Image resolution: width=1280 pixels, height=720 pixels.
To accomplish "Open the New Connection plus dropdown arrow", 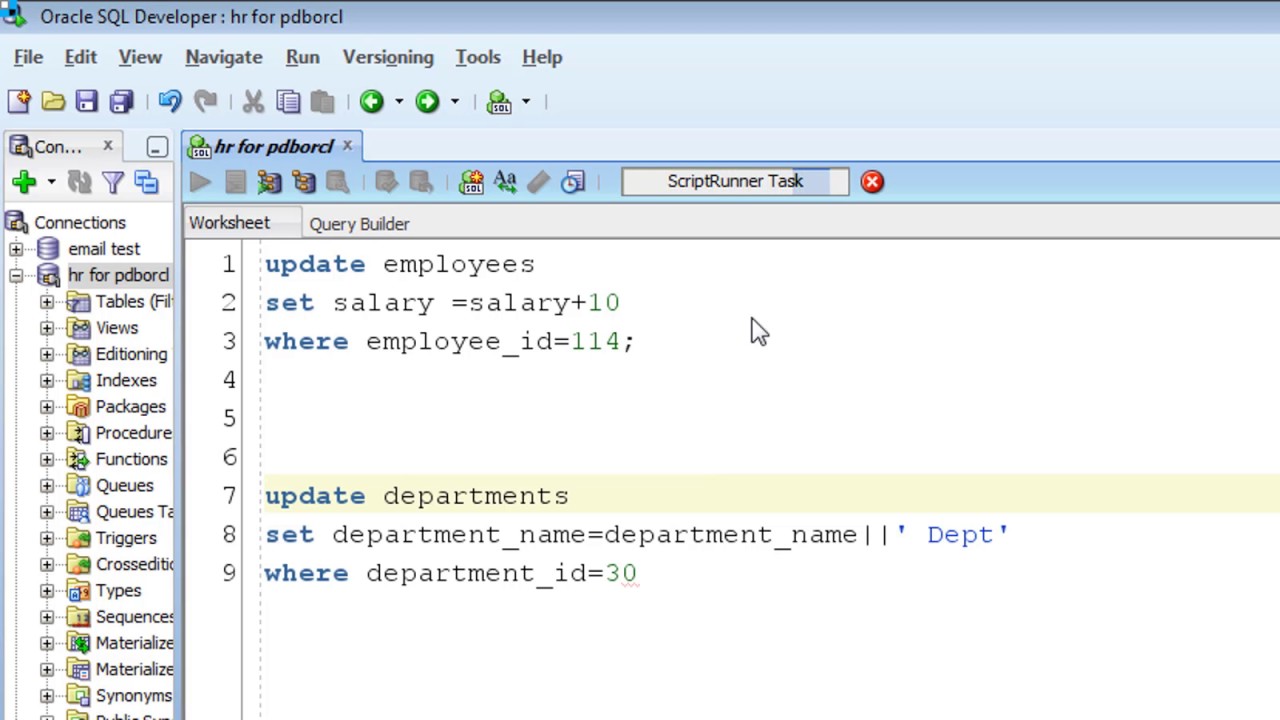I will pyautogui.click(x=51, y=181).
